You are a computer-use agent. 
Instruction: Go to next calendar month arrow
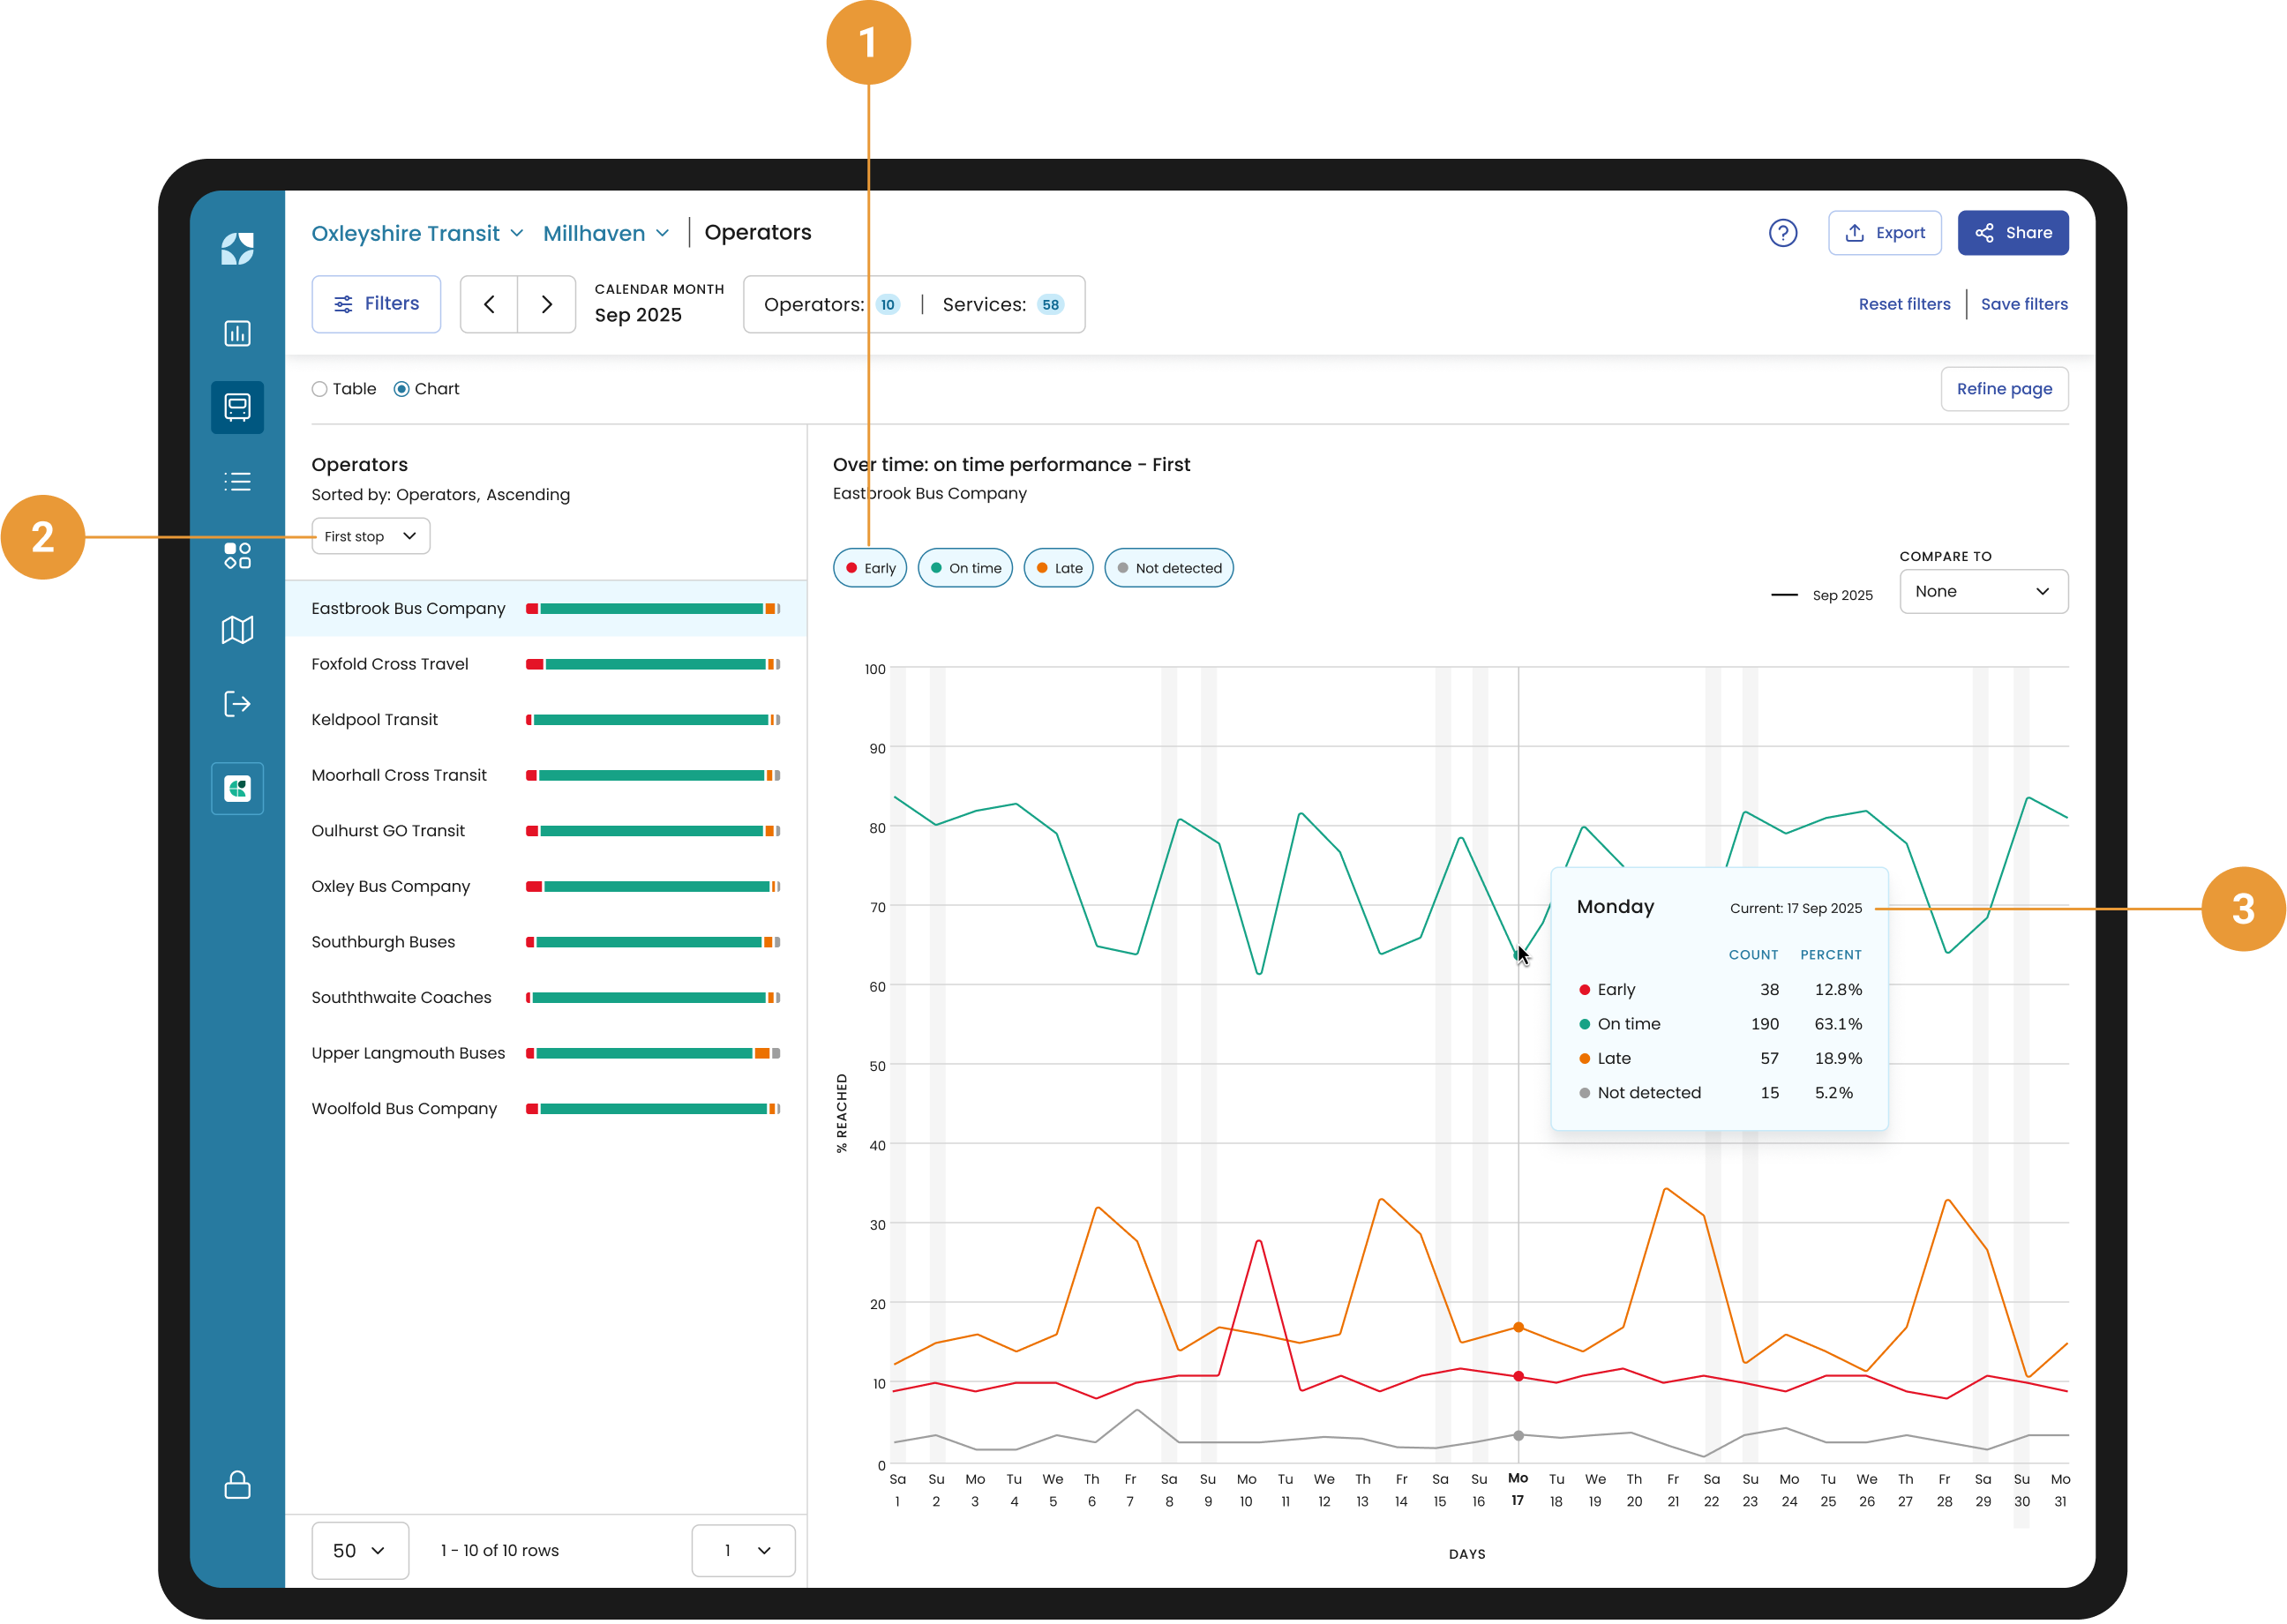click(546, 304)
